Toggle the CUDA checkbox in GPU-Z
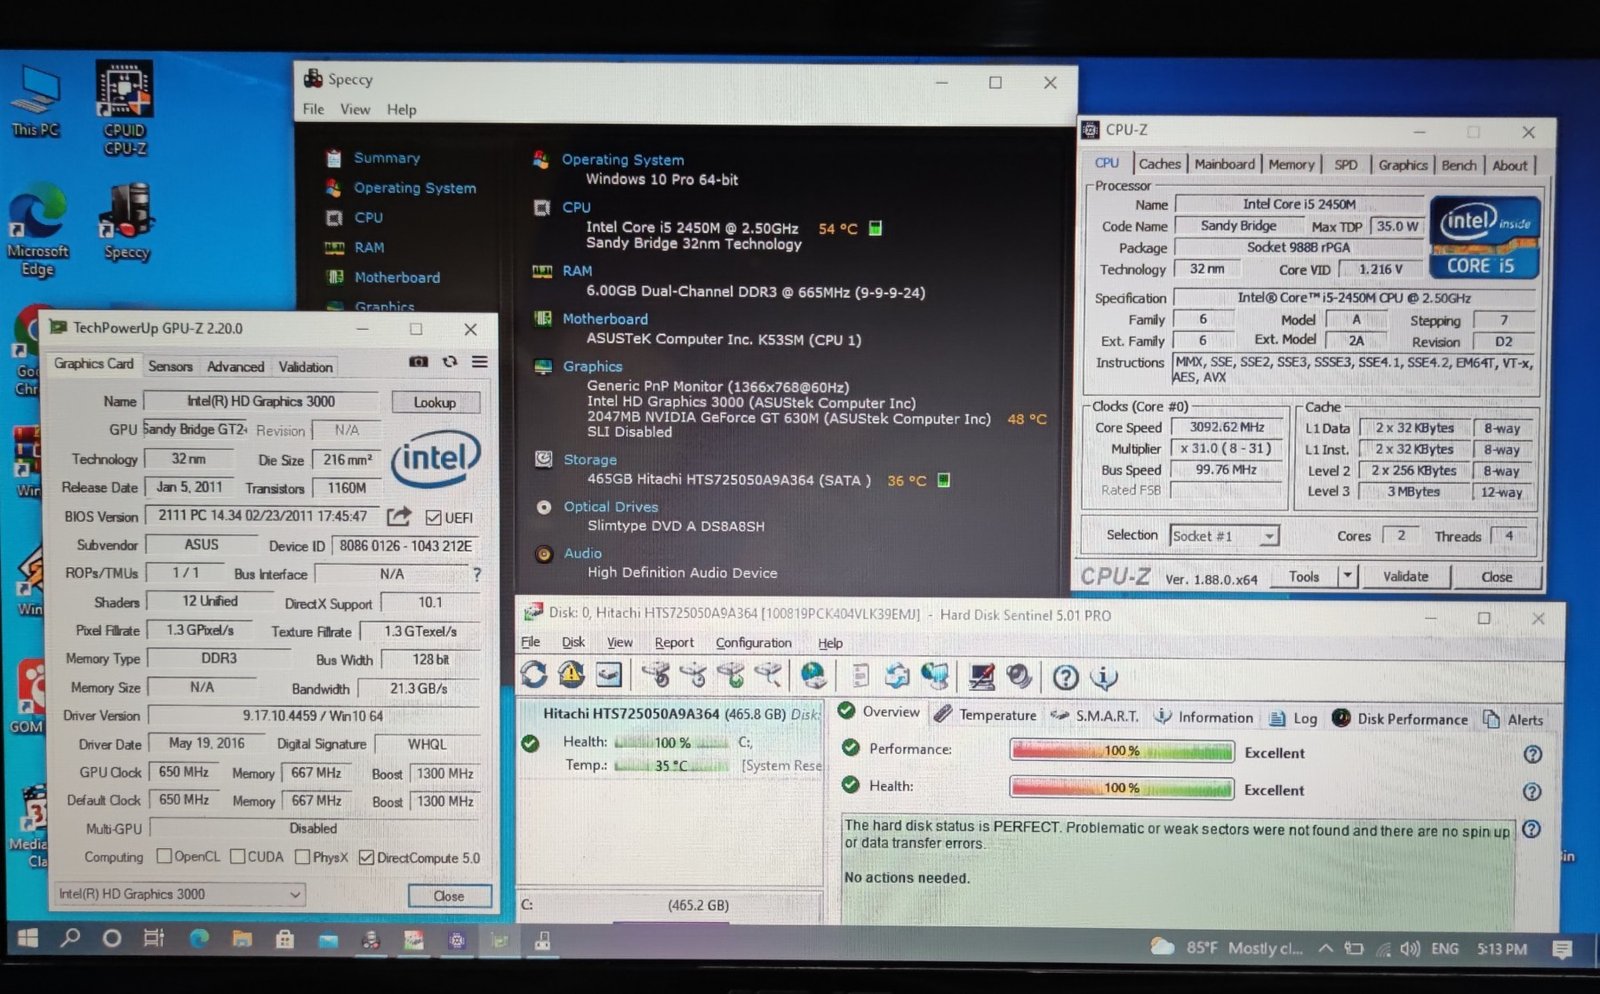The width and height of the screenshot is (1600, 994). (238, 857)
